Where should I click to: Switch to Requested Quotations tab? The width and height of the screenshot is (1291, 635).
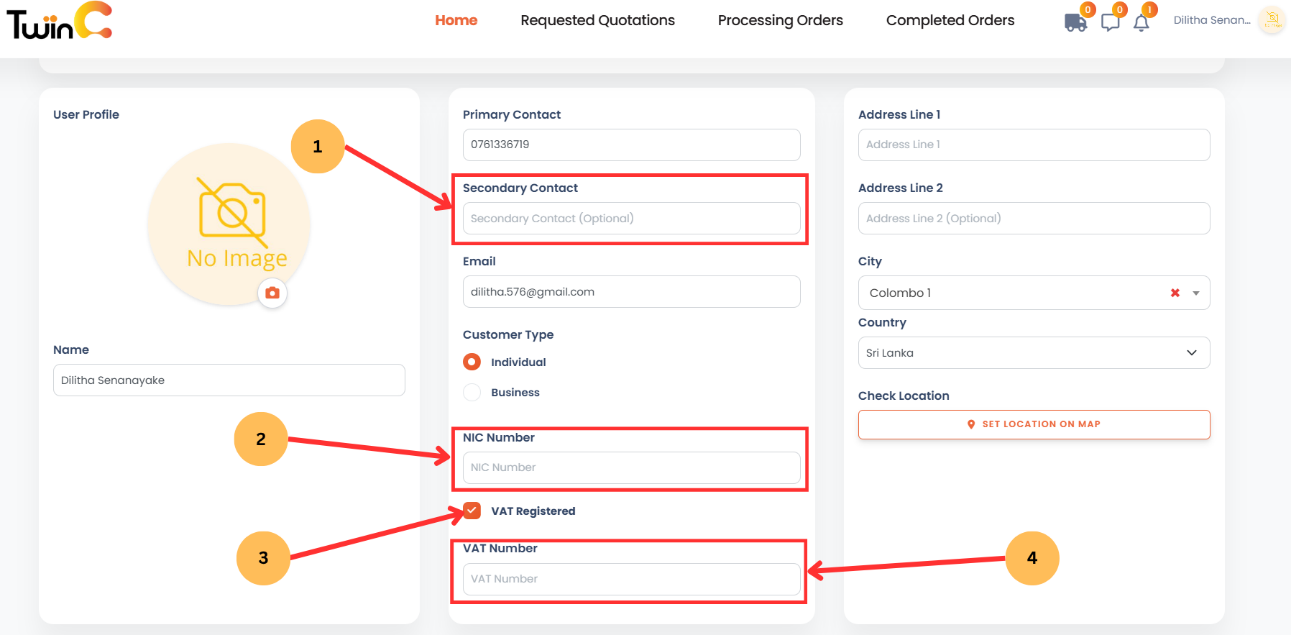[597, 20]
